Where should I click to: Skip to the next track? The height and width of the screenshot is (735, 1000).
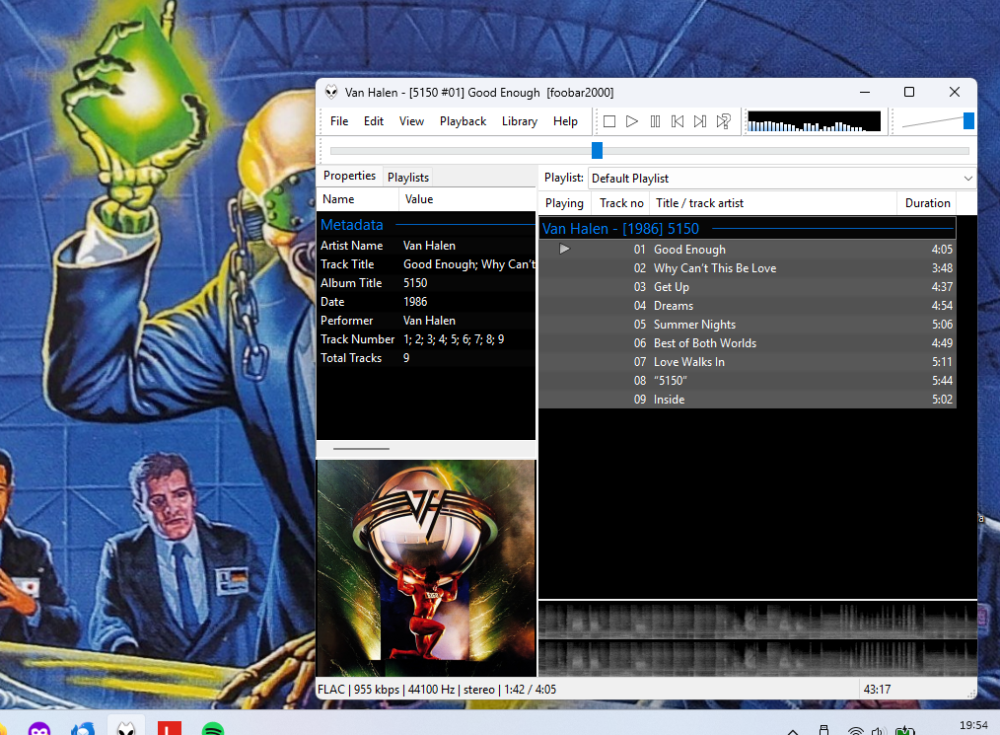point(700,121)
